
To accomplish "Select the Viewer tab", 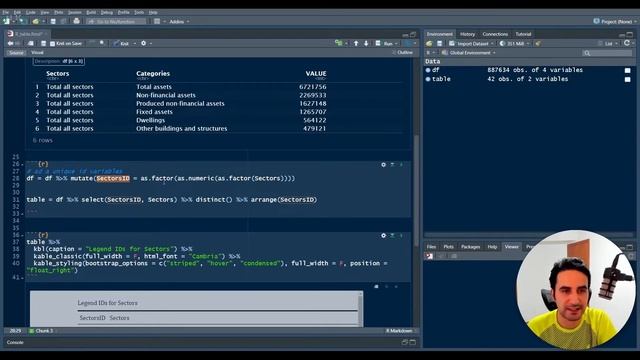I will tap(511, 247).
